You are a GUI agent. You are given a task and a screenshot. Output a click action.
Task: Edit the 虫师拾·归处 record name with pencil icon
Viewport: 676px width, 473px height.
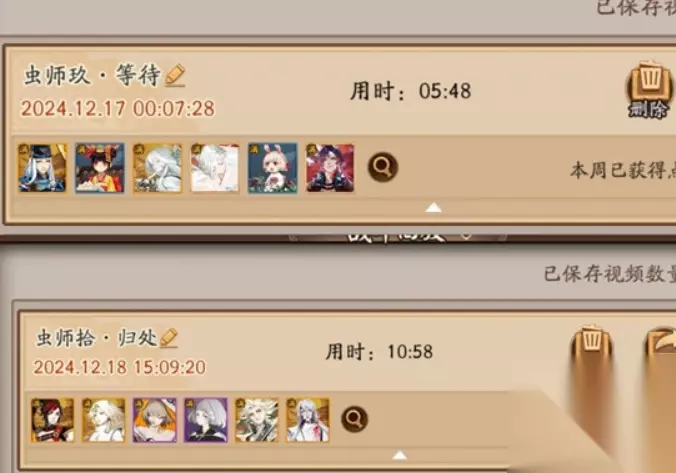[169, 338]
